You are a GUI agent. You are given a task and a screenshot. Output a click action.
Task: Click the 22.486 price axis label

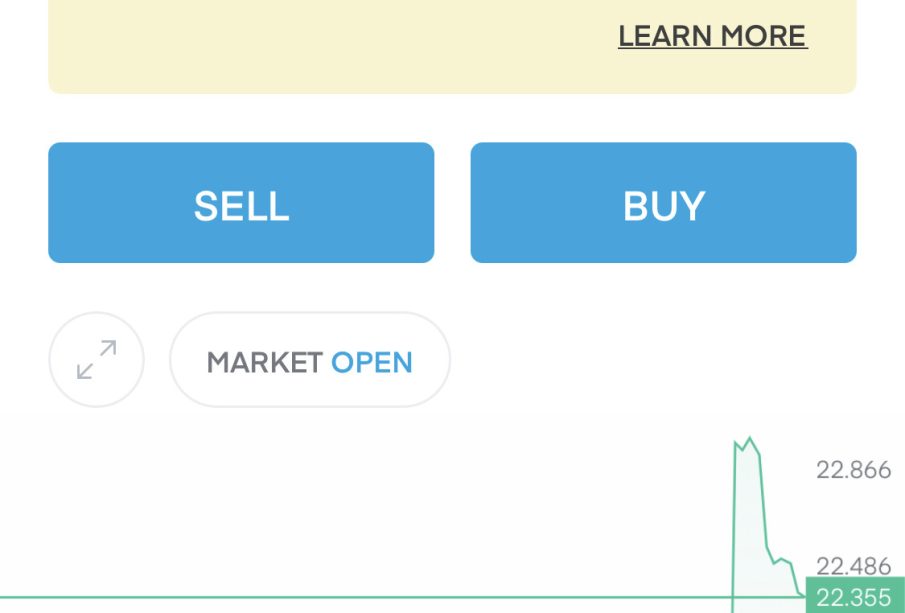point(853,566)
